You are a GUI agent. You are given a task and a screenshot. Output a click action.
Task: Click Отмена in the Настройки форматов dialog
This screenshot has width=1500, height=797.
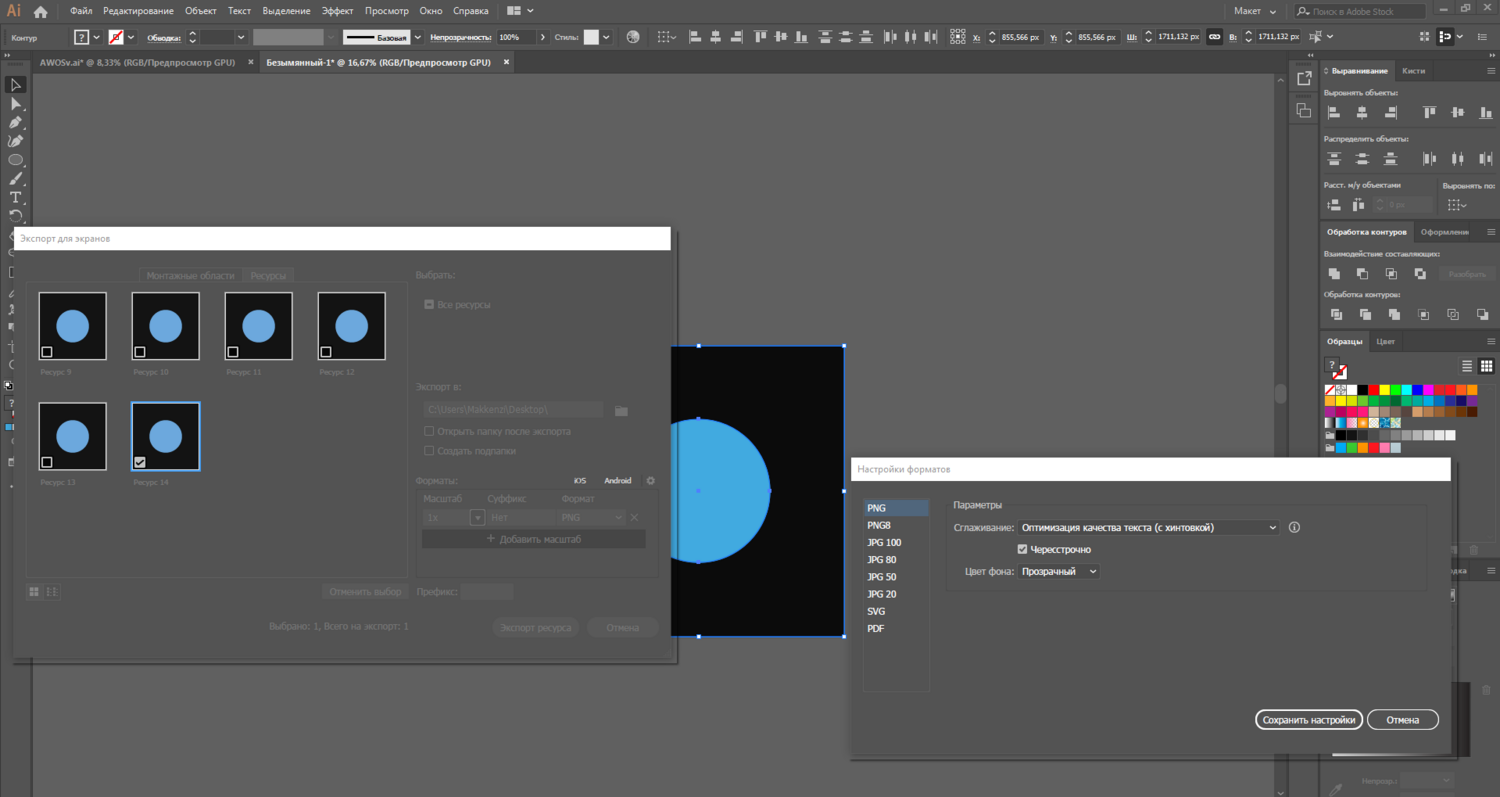coord(1402,719)
